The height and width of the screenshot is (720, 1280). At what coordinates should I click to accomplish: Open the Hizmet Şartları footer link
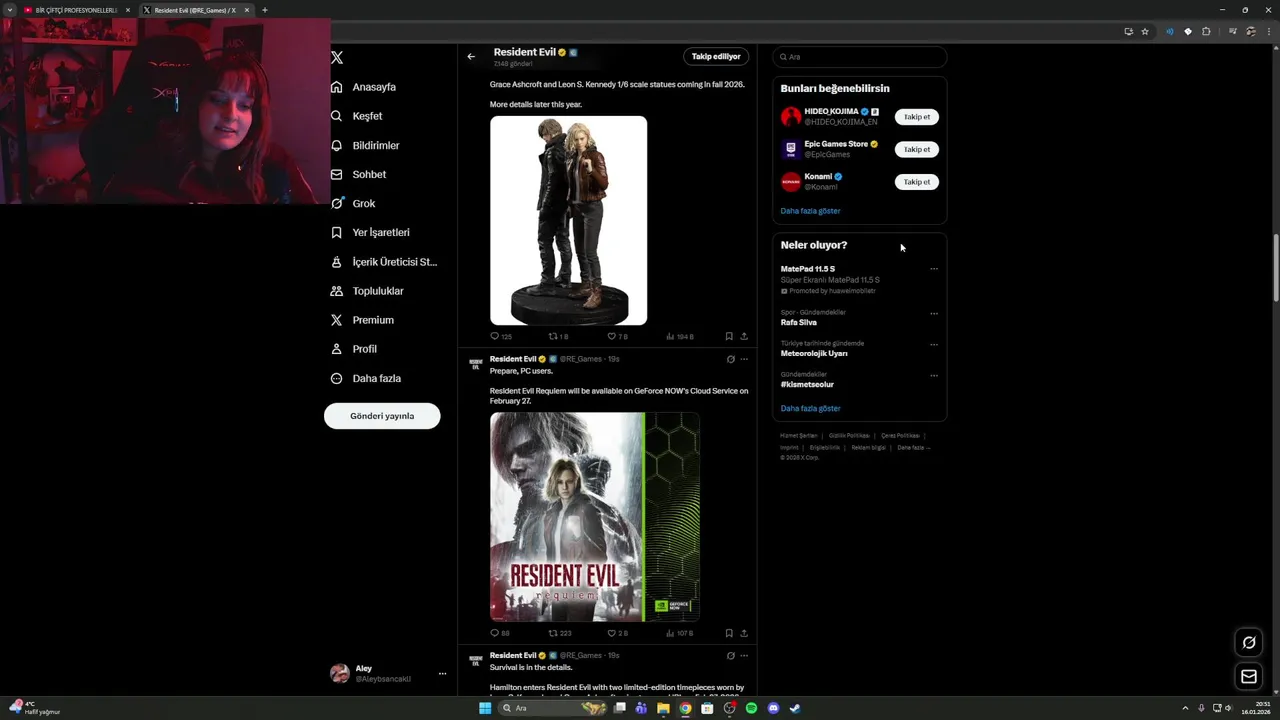coord(798,436)
